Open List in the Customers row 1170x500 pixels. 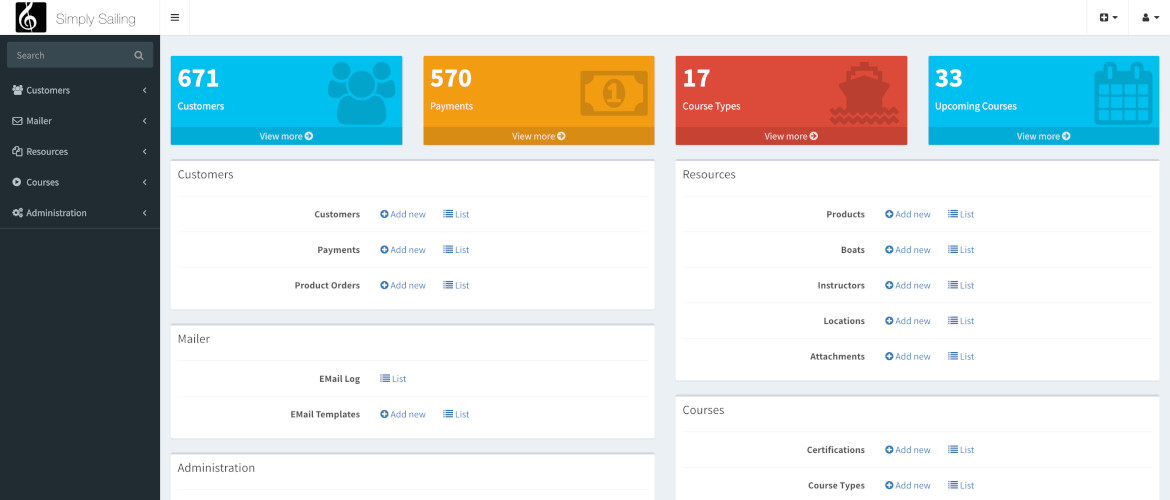click(456, 214)
